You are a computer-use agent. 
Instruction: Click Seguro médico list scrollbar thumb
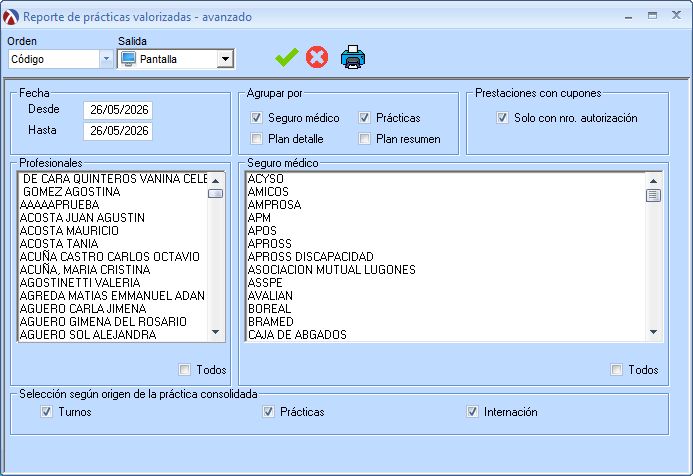pos(653,195)
